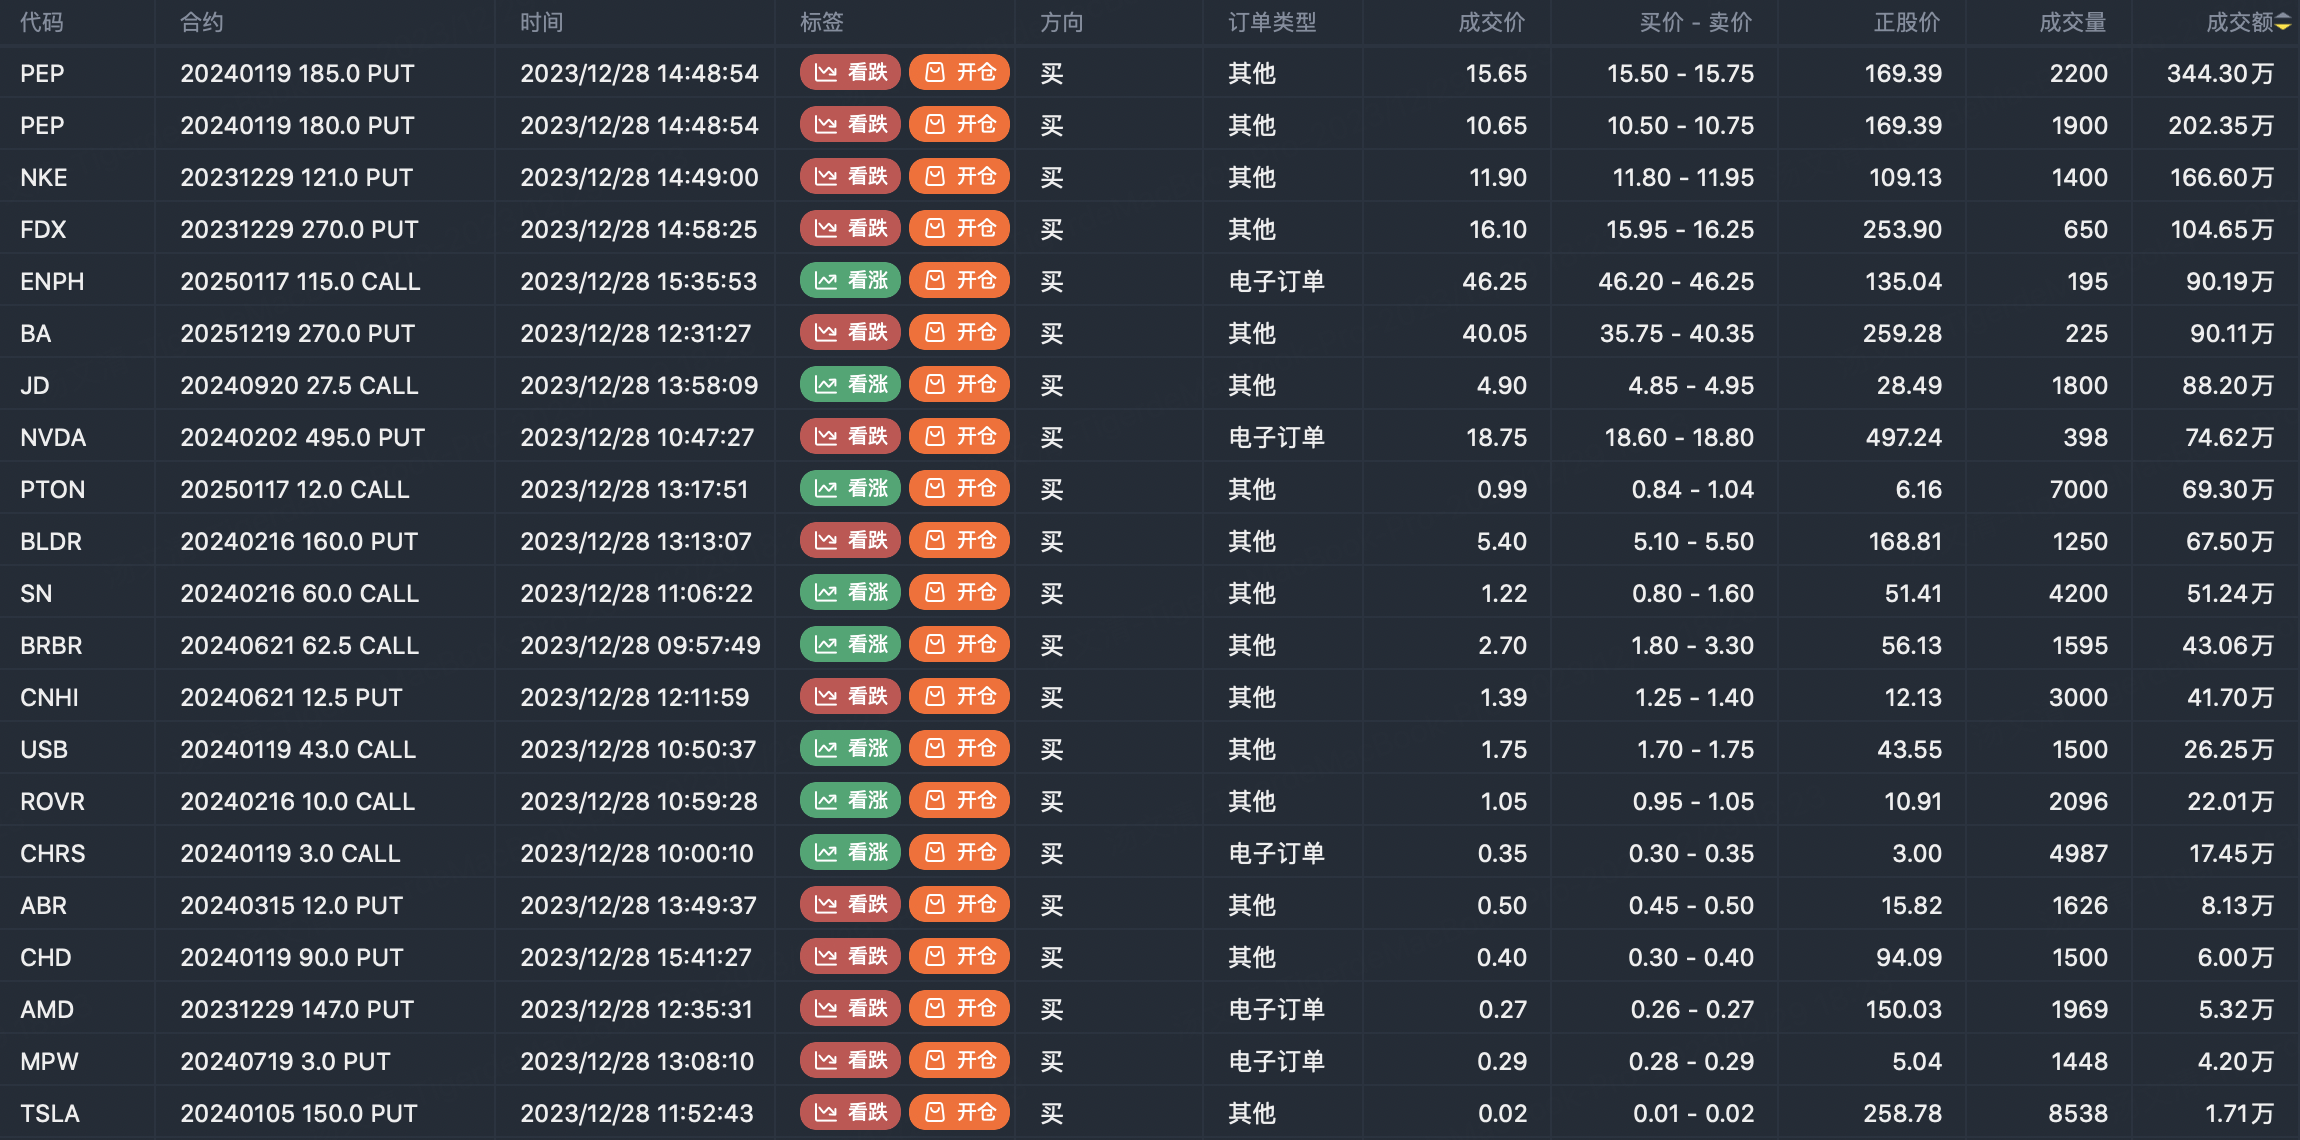The image size is (2300, 1140).
Task: Select the ENPH ticker code
Action: point(52,281)
